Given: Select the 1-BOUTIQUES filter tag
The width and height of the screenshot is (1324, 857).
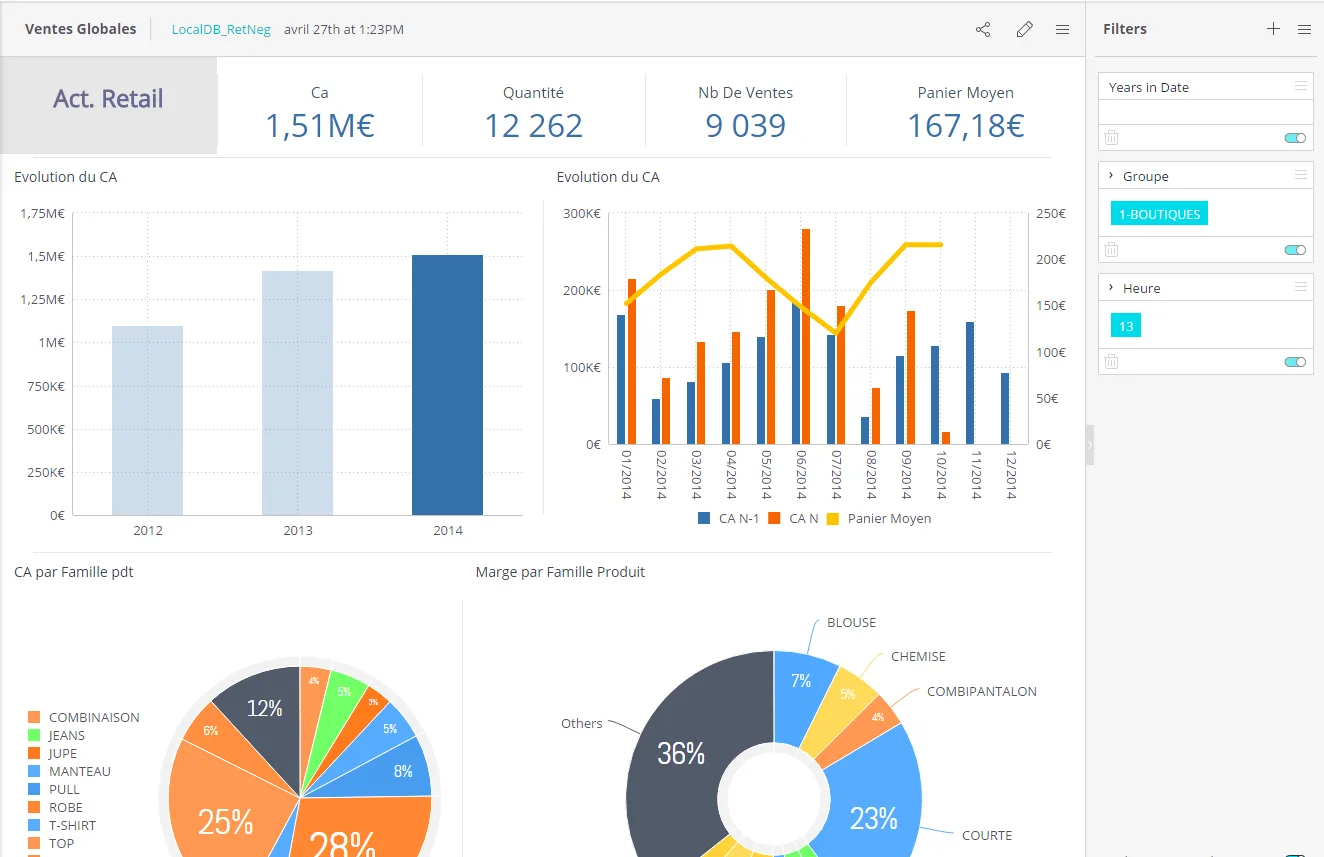Looking at the screenshot, I should [1159, 214].
